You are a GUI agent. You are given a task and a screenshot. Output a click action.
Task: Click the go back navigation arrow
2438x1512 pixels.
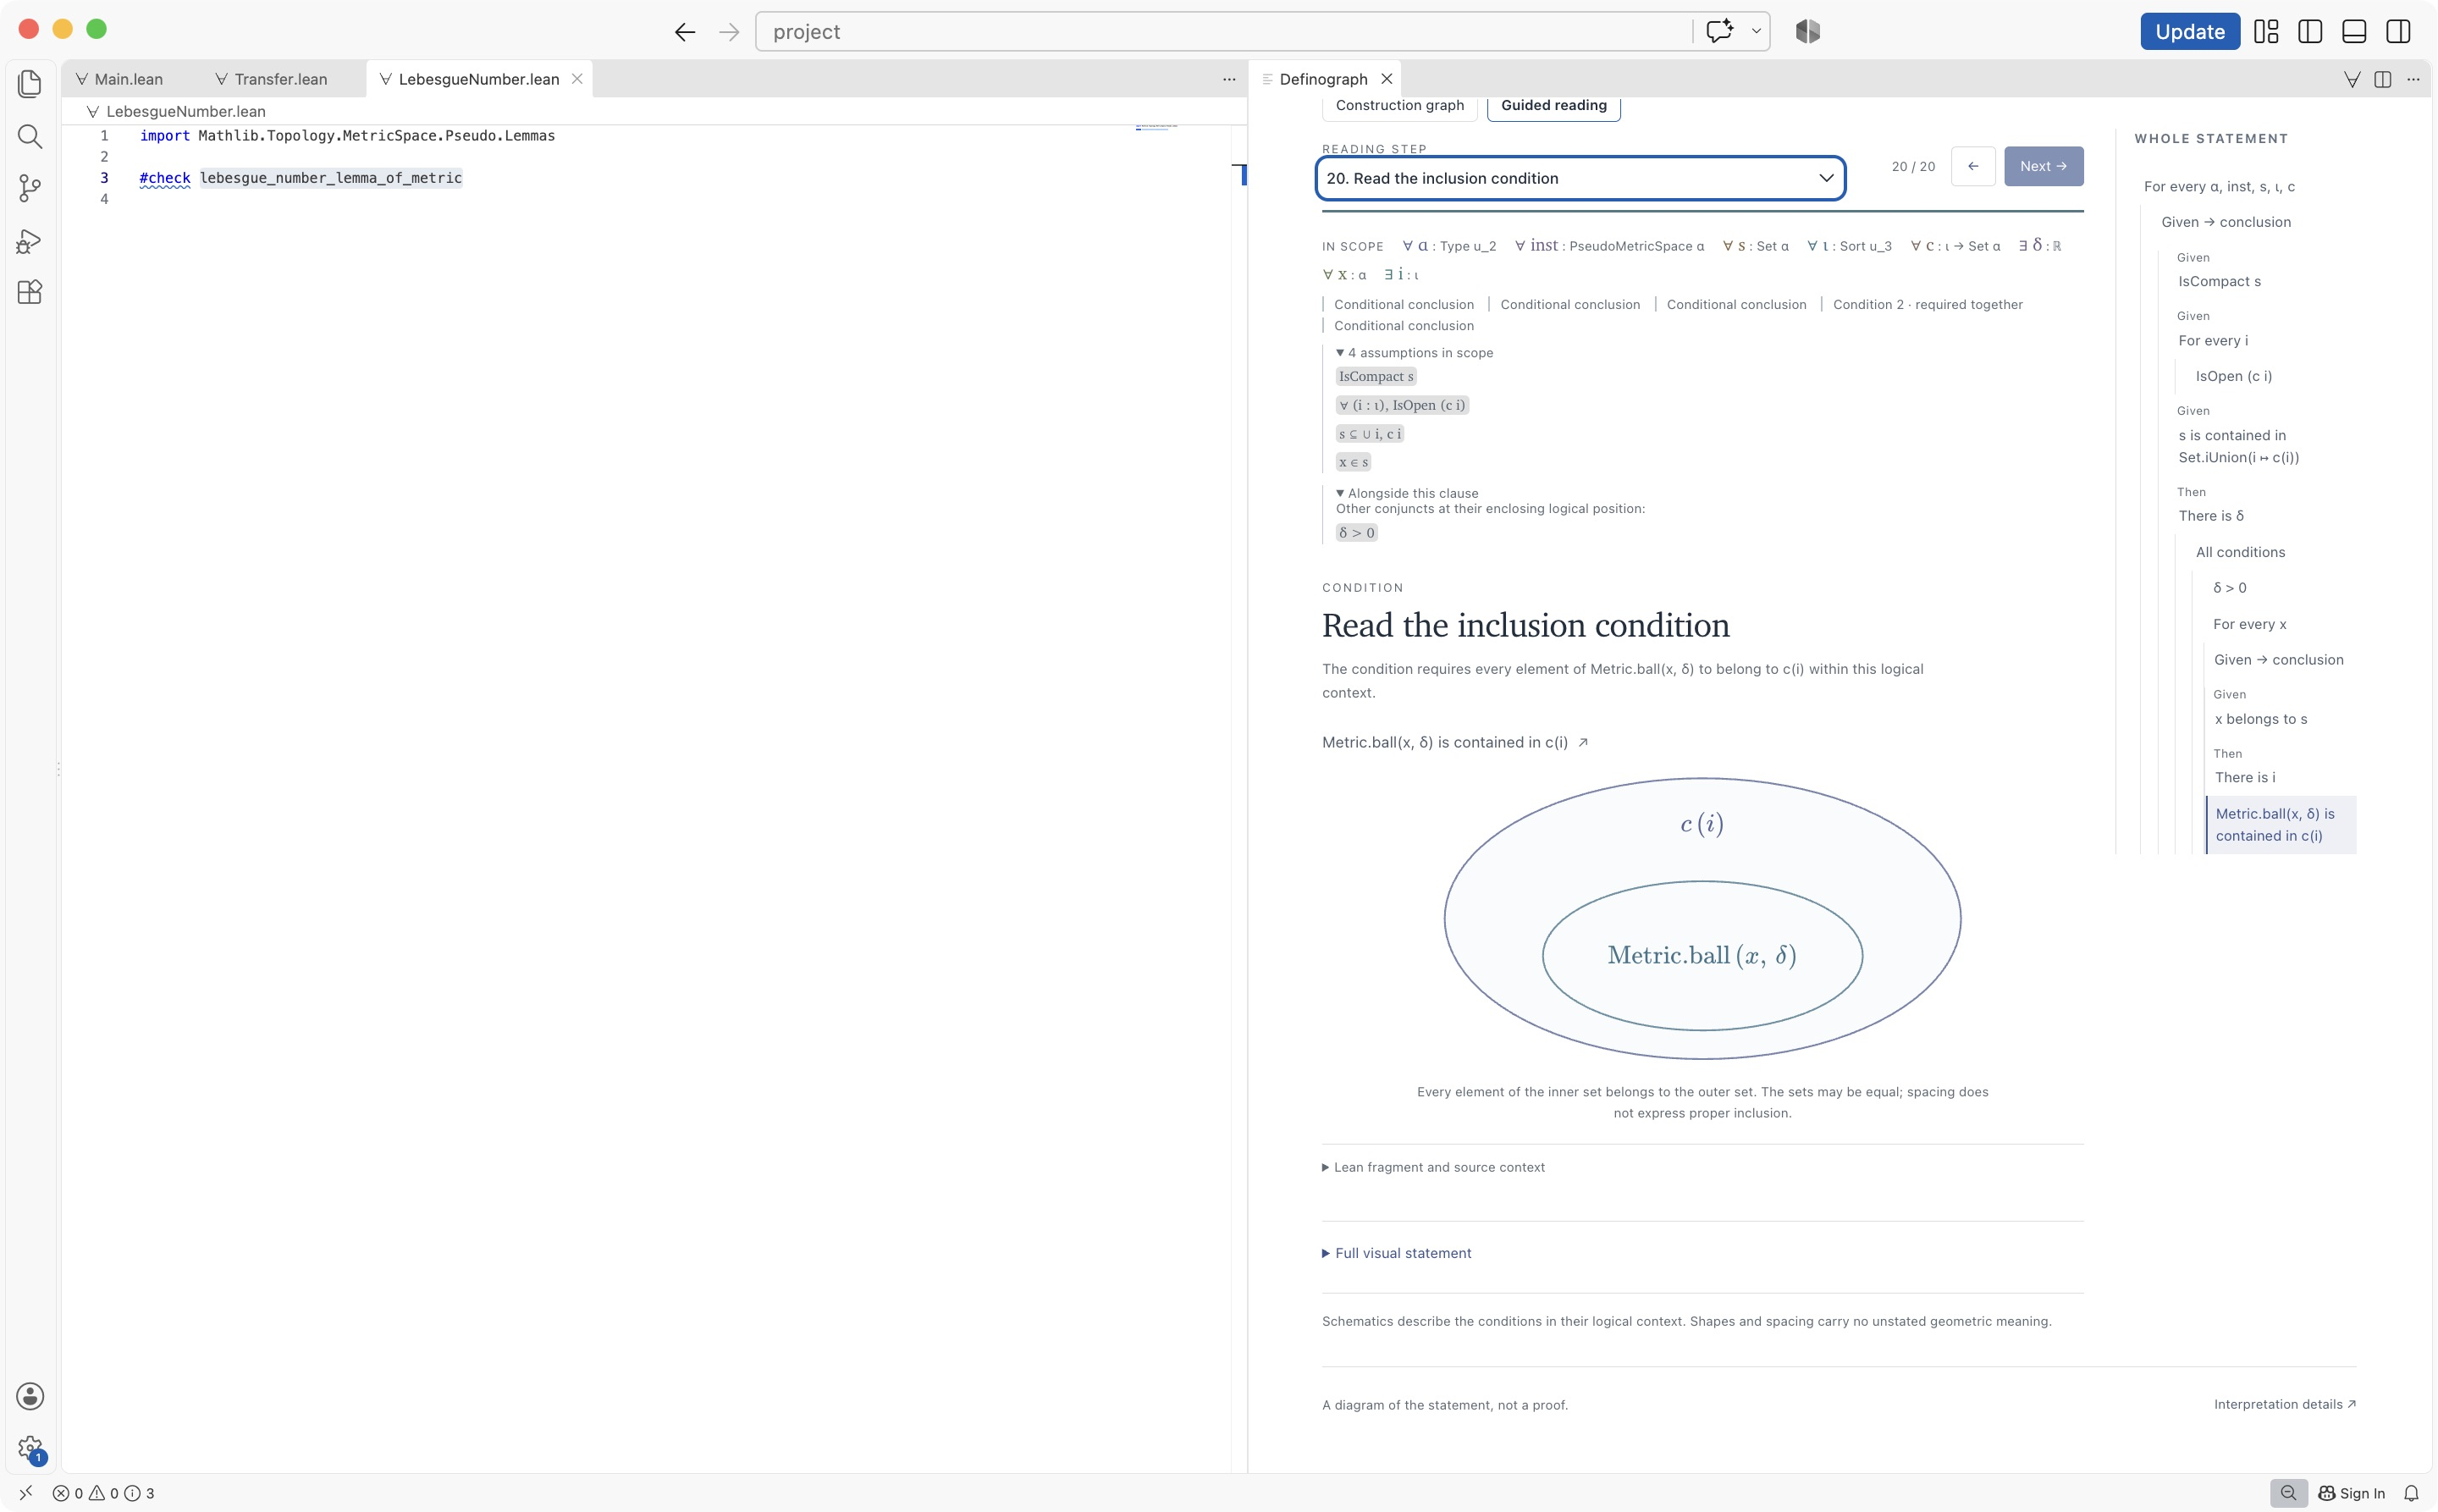pyautogui.click(x=685, y=32)
